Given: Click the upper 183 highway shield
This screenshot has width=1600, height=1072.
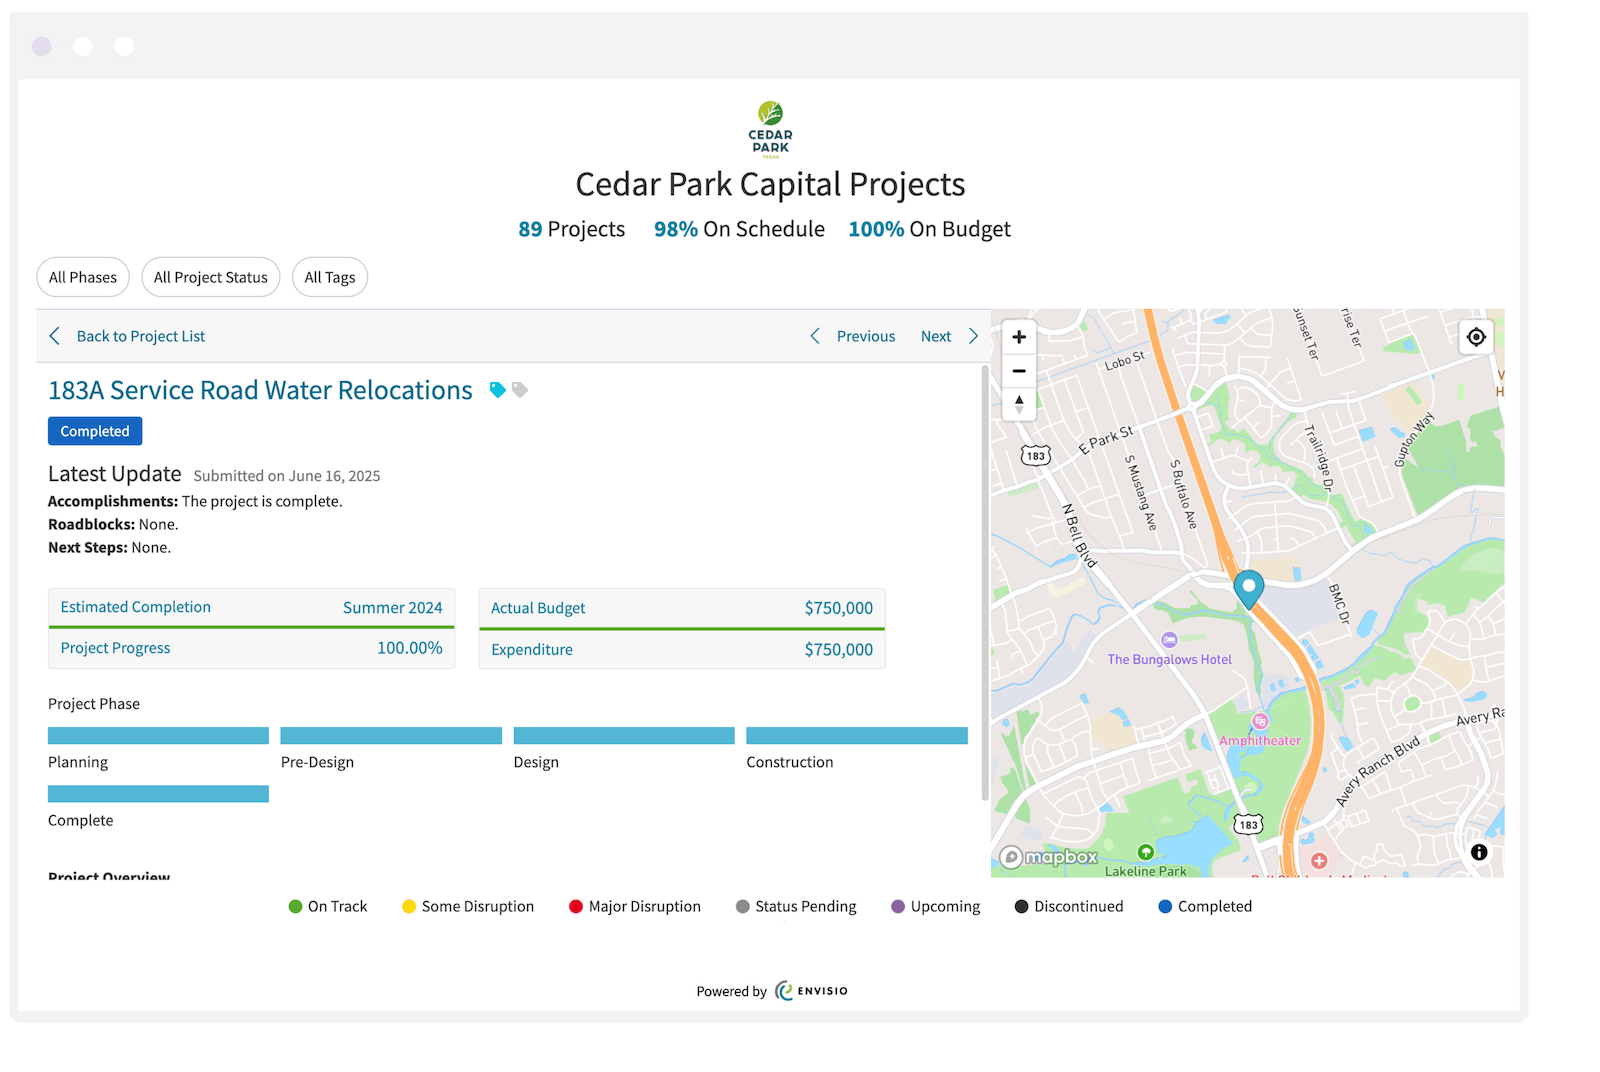Looking at the screenshot, I should pyautogui.click(x=1035, y=456).
